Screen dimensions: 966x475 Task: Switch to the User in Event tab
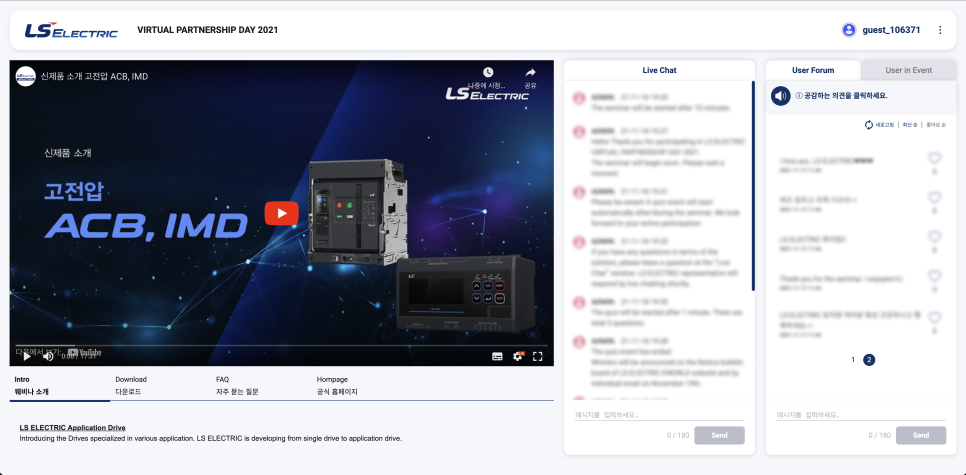909,70
